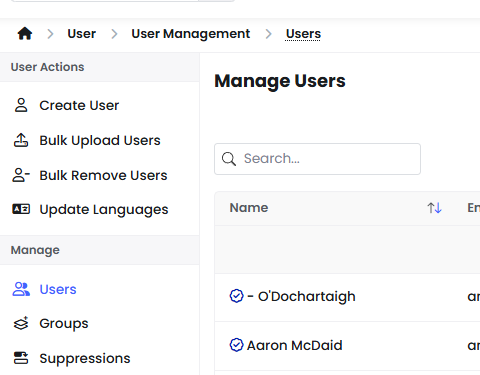Open the User breadcrumb item
480x375 pixels.
[x=82, y=34]
